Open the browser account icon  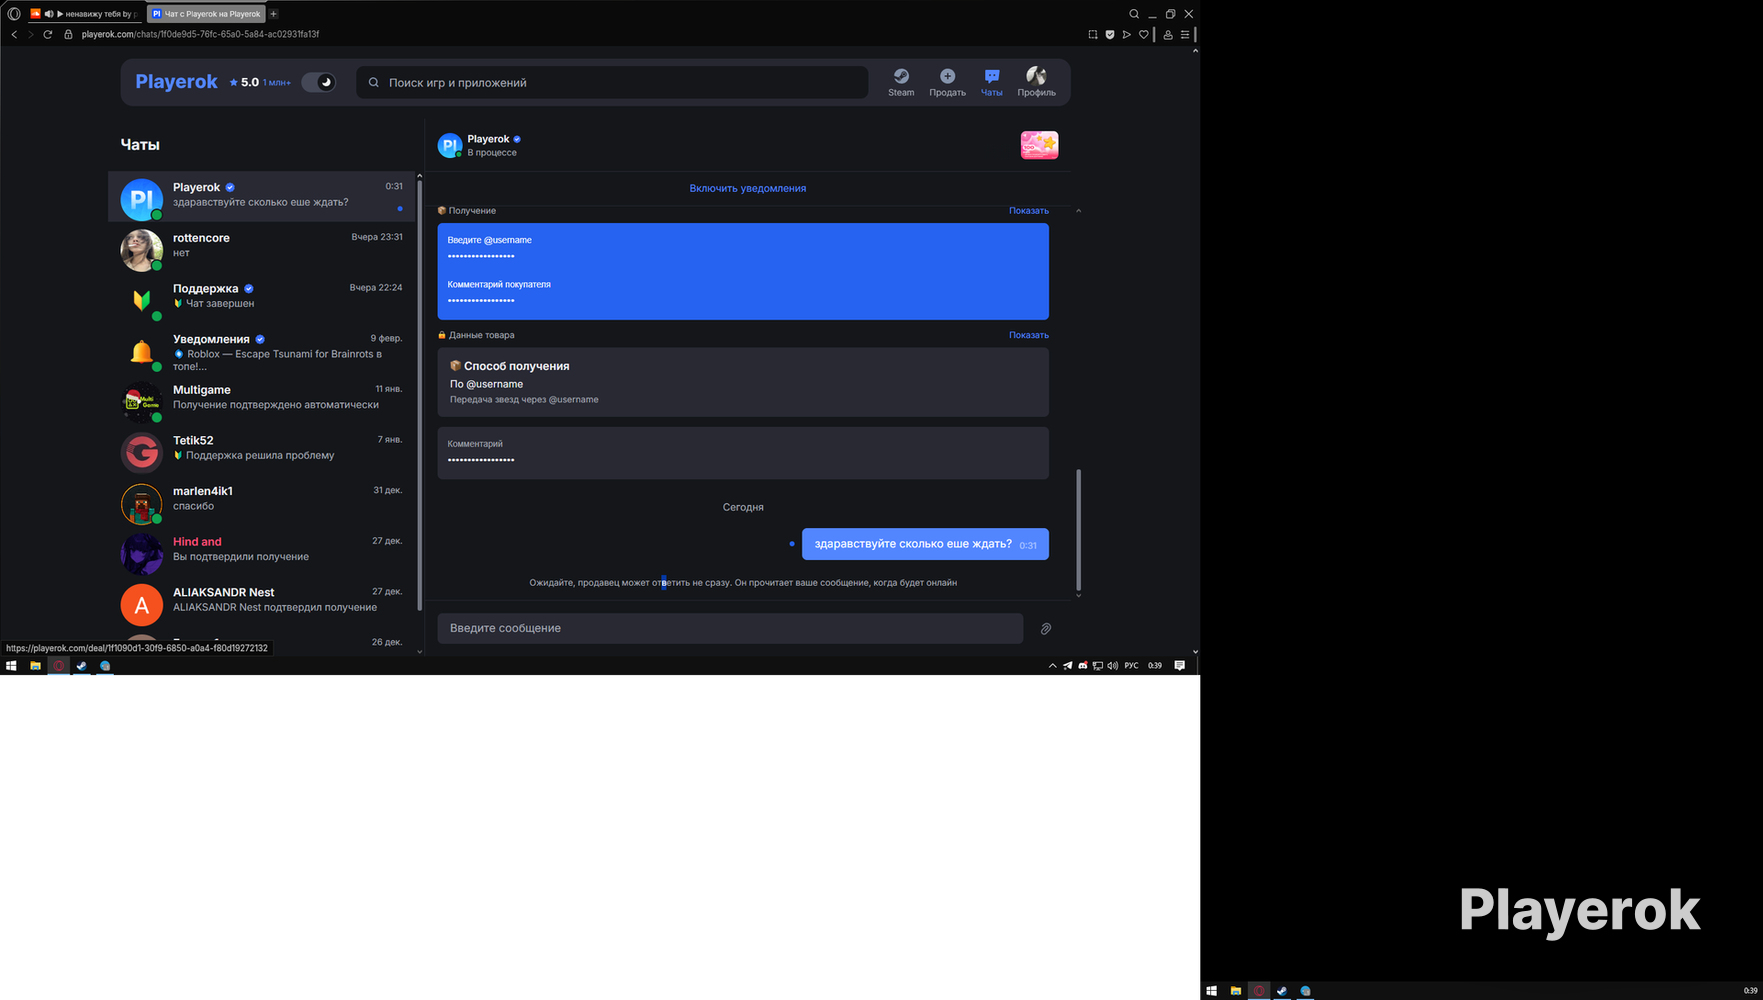(x=1167, y=34)
